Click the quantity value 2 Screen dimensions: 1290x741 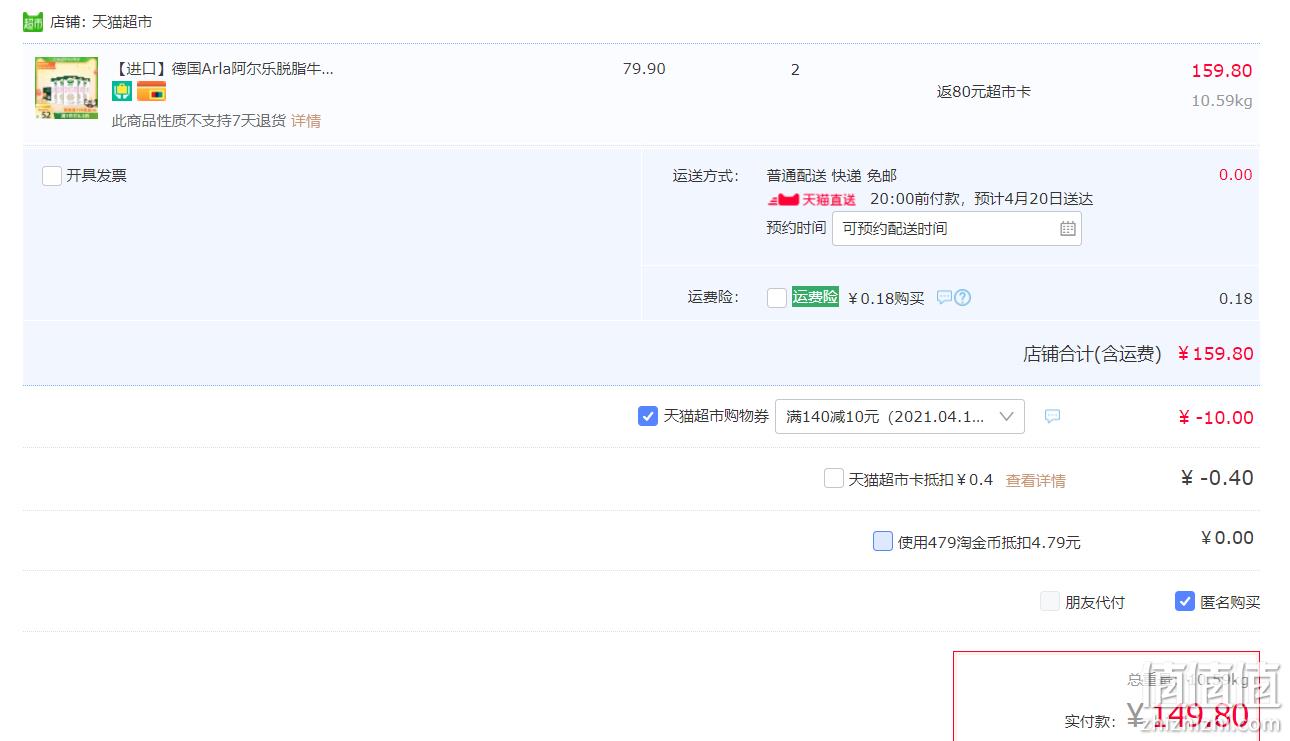tap(795, 70)
